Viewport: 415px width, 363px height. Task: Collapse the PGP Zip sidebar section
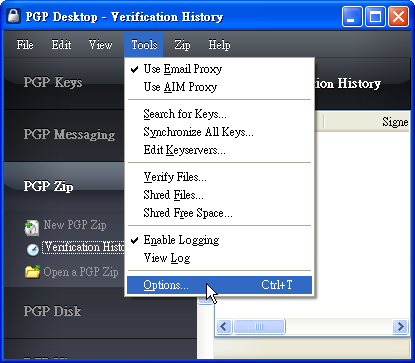point(64,186)
